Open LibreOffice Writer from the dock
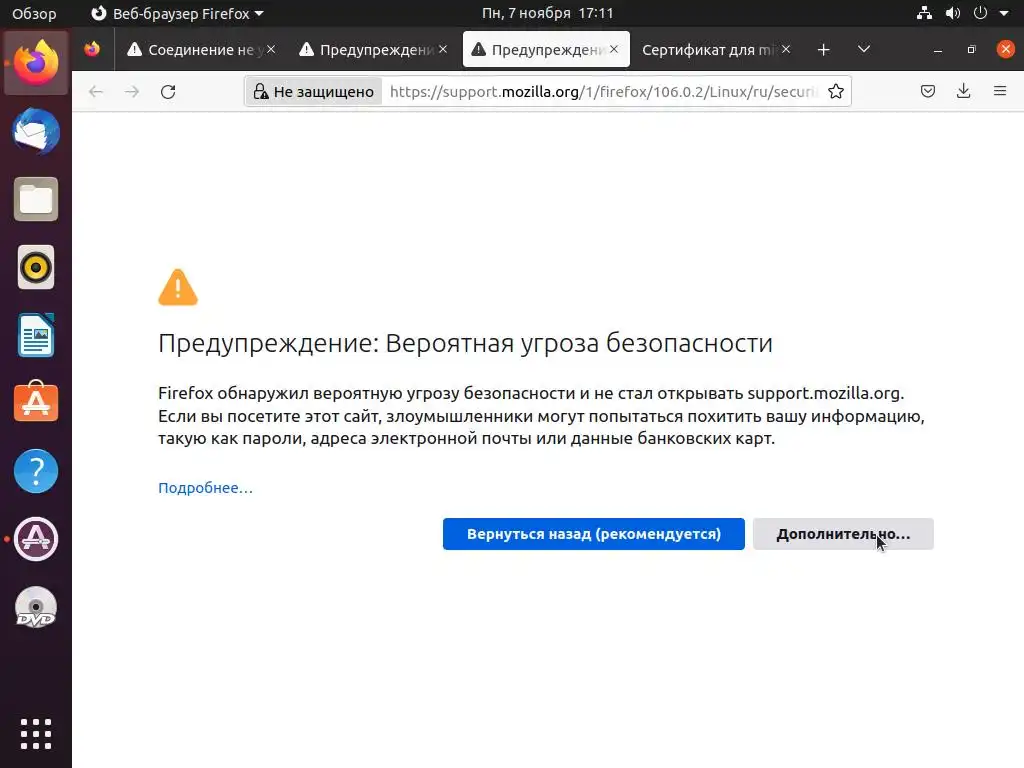Screen dimensions: 1024x768 tap(36, 335)
